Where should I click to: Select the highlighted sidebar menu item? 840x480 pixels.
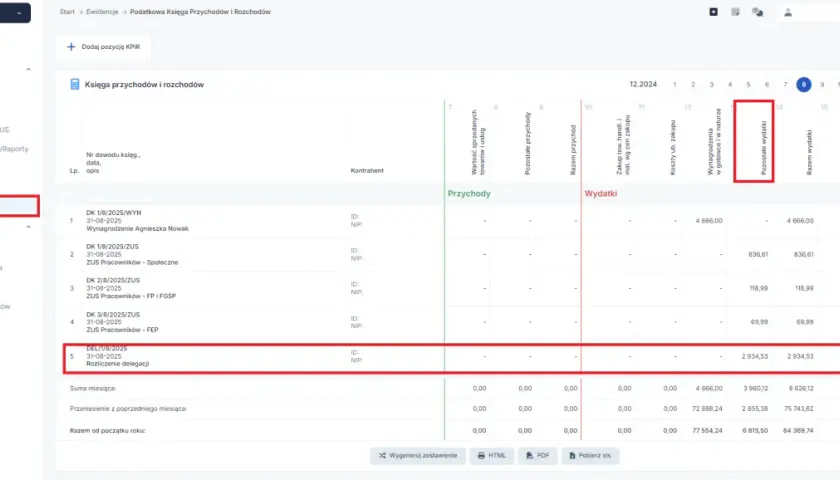(x=19, y=206)
